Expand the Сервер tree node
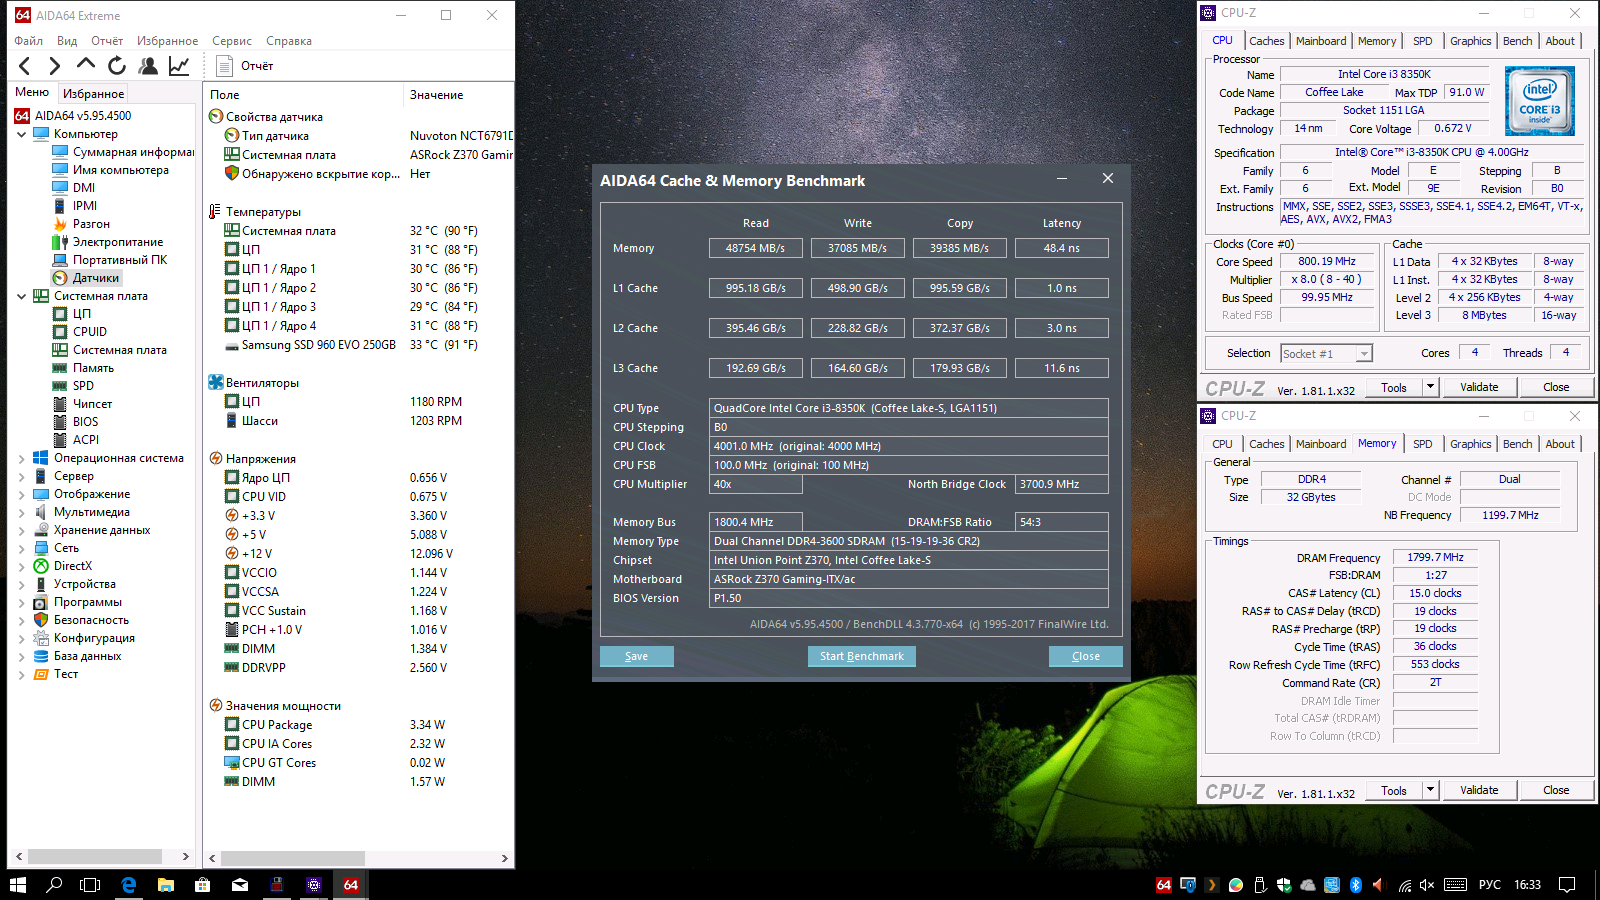Image resolution: width=1600 pixels, height=900 pixels. pyautogui.click(x=21, y=476)
